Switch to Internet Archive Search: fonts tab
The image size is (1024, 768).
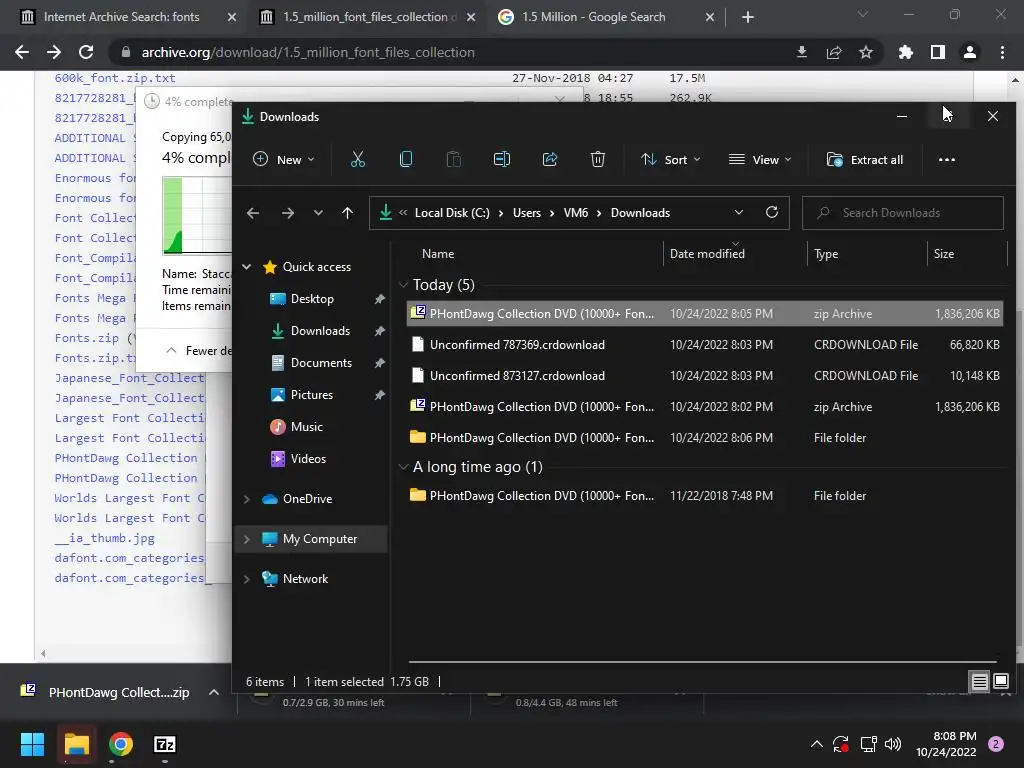point(121,17)
